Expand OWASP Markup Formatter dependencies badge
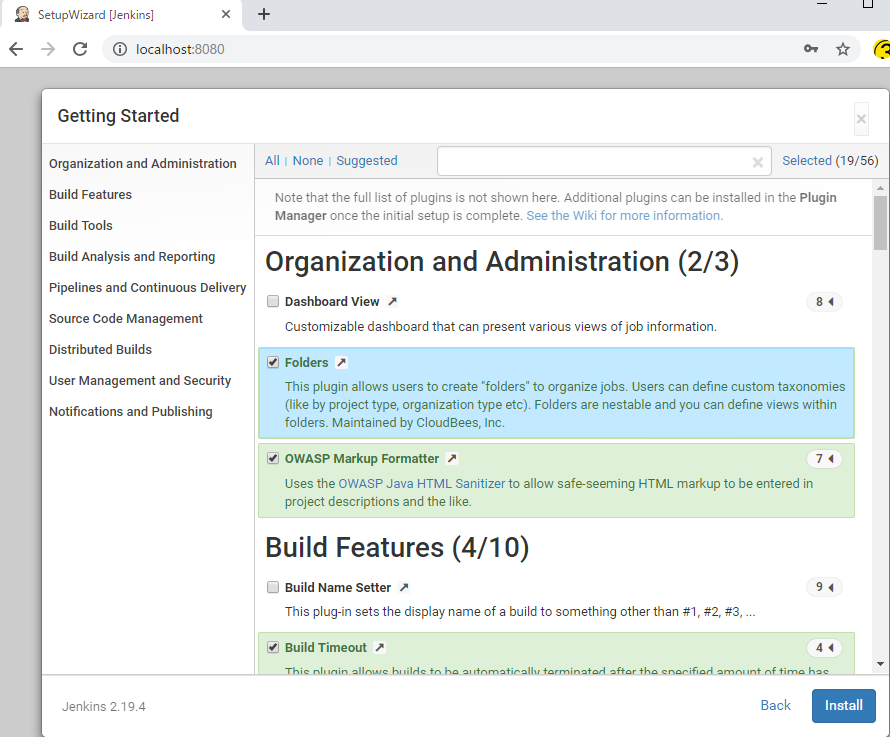The width and height of the screenshot is (890, 737). pos(824,459)
